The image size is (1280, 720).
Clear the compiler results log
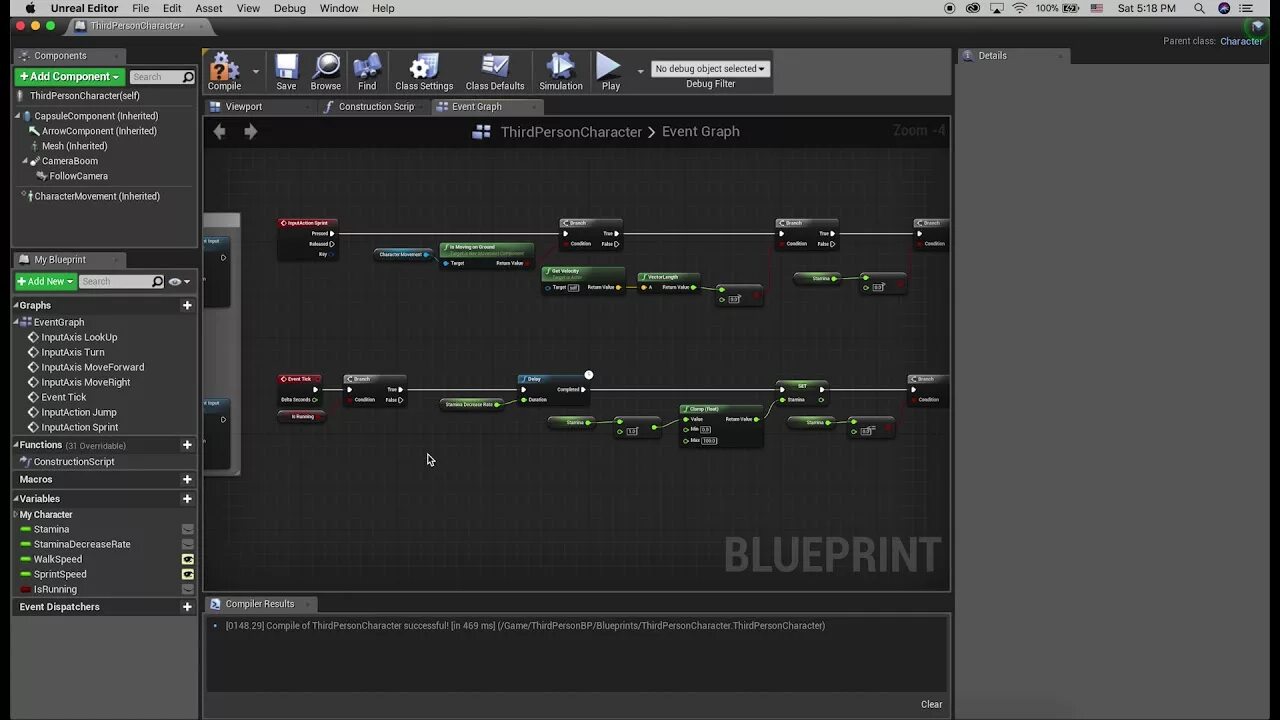[x=931, y=704]
